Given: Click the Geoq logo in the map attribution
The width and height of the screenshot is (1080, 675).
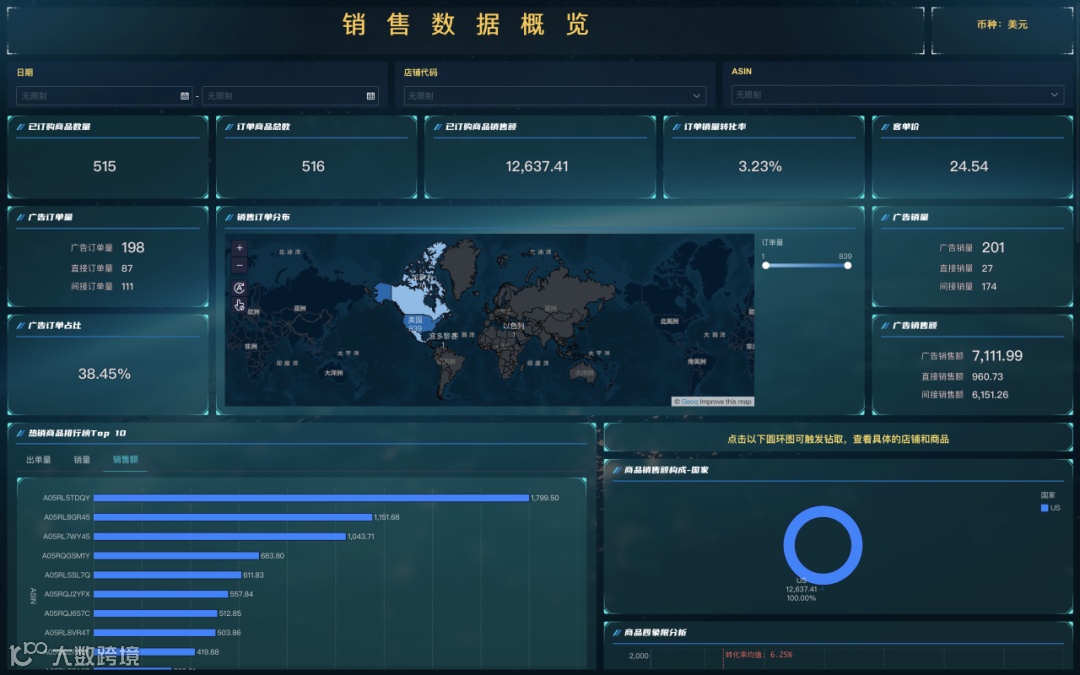Looking at the screenshot, I should [690, 399].
